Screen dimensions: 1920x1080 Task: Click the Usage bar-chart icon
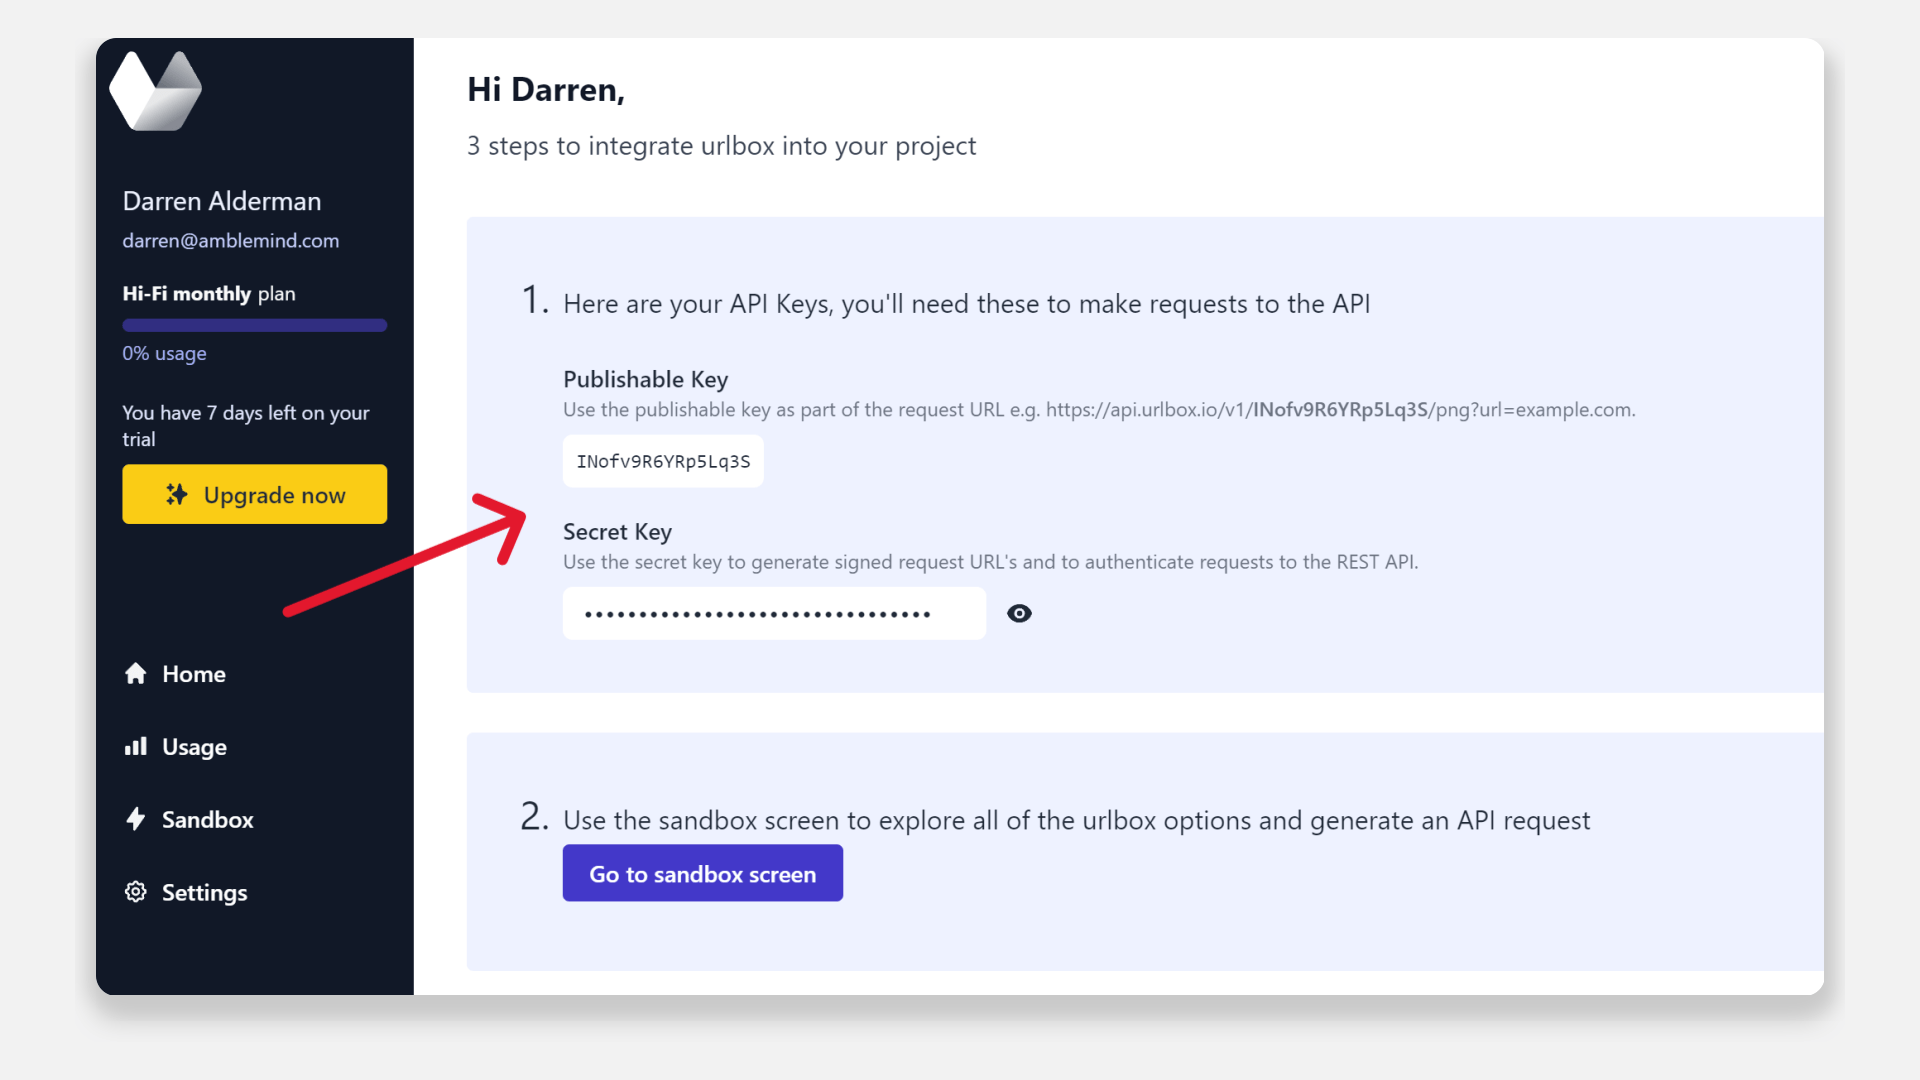[x=135, y=746]
